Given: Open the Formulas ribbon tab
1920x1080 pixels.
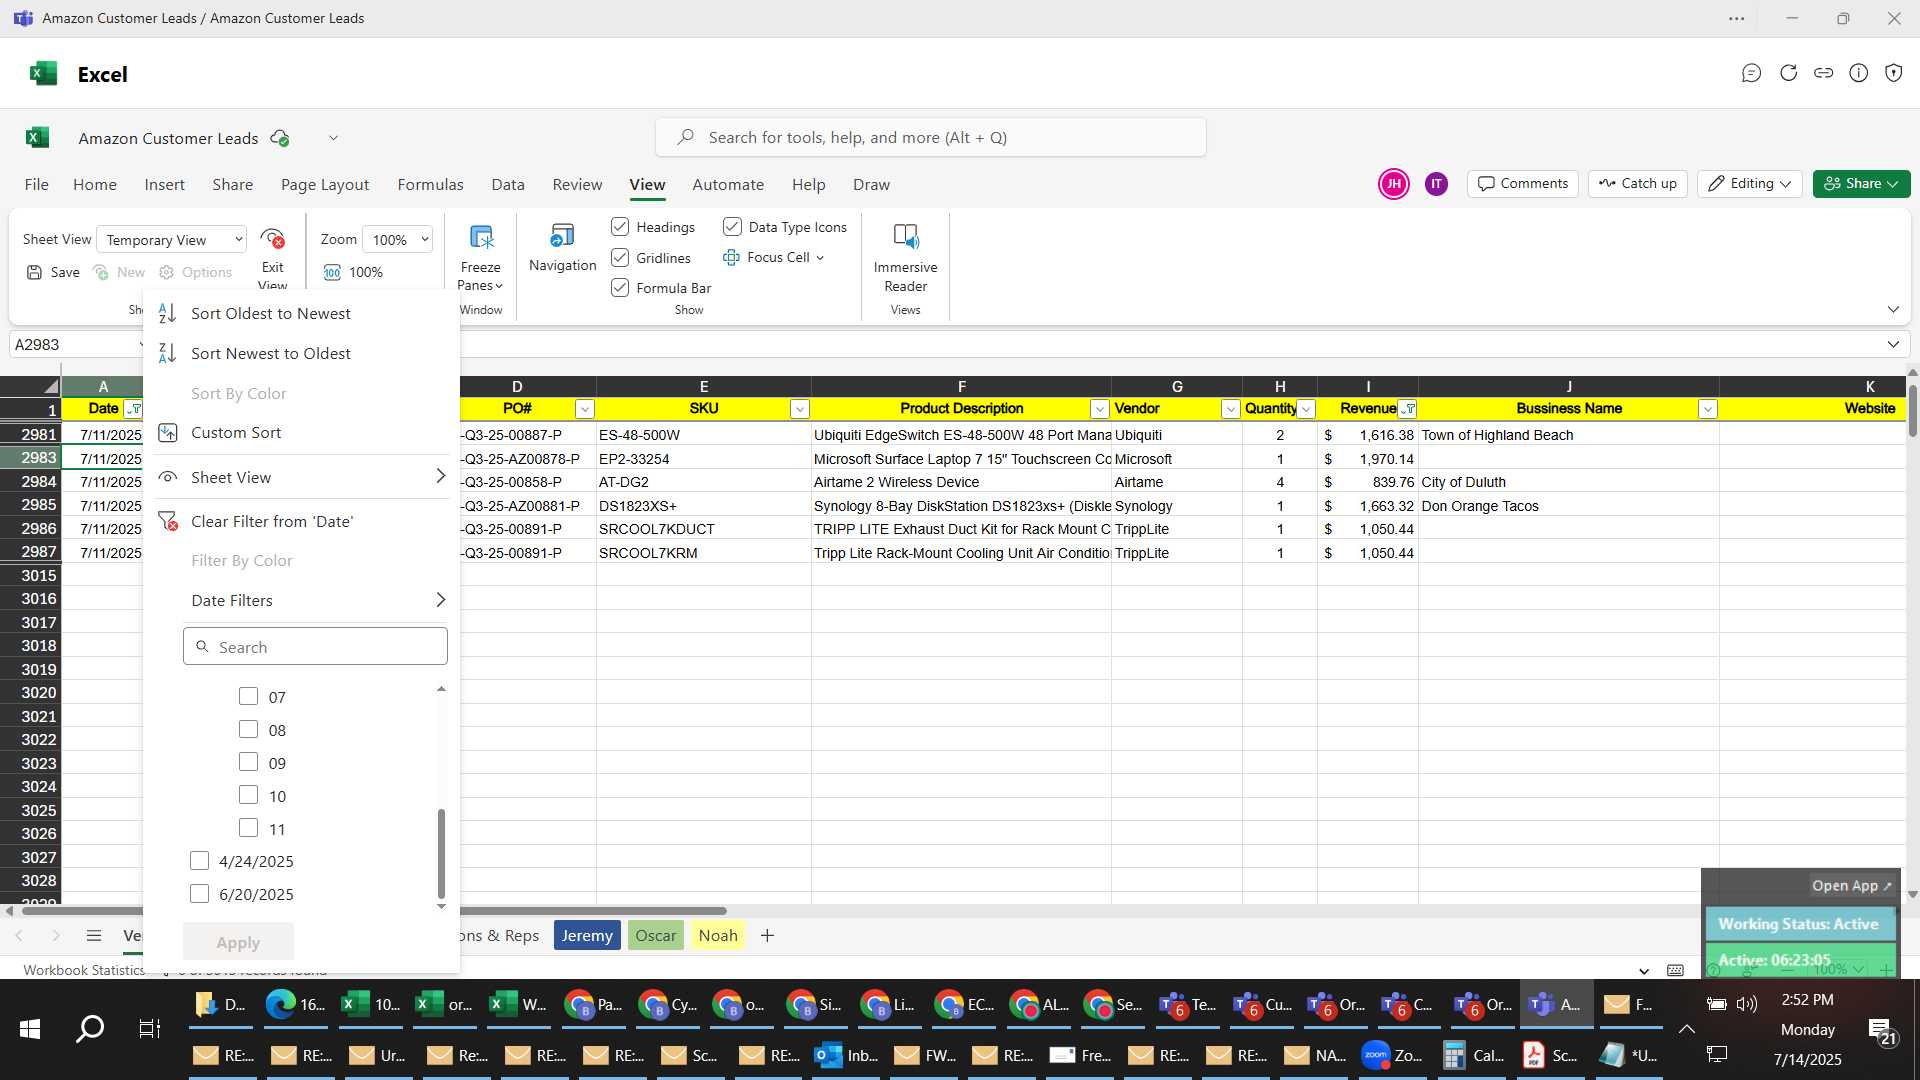Looking at the screenshot, I should pyautogui.click(x=430, y=185).
